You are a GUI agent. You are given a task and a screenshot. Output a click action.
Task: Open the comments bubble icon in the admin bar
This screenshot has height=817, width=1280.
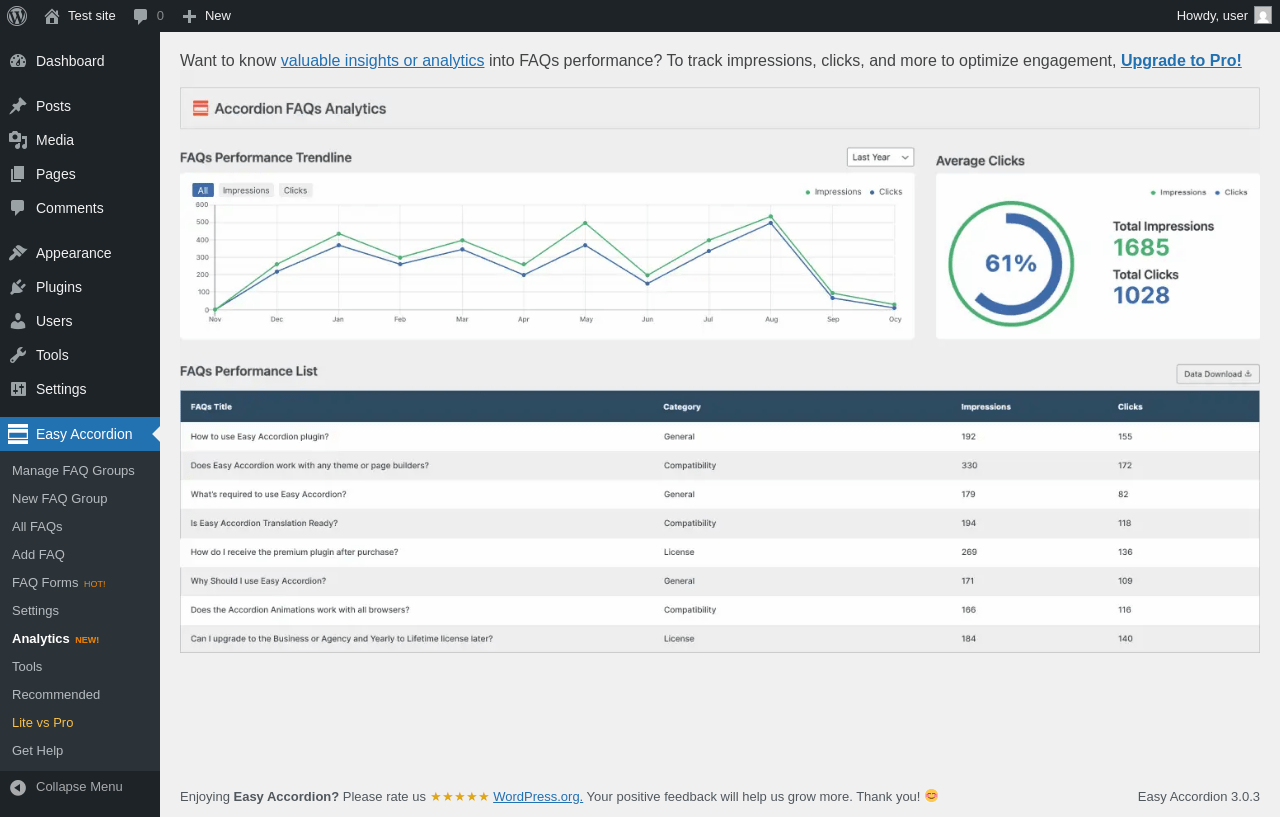141,16
